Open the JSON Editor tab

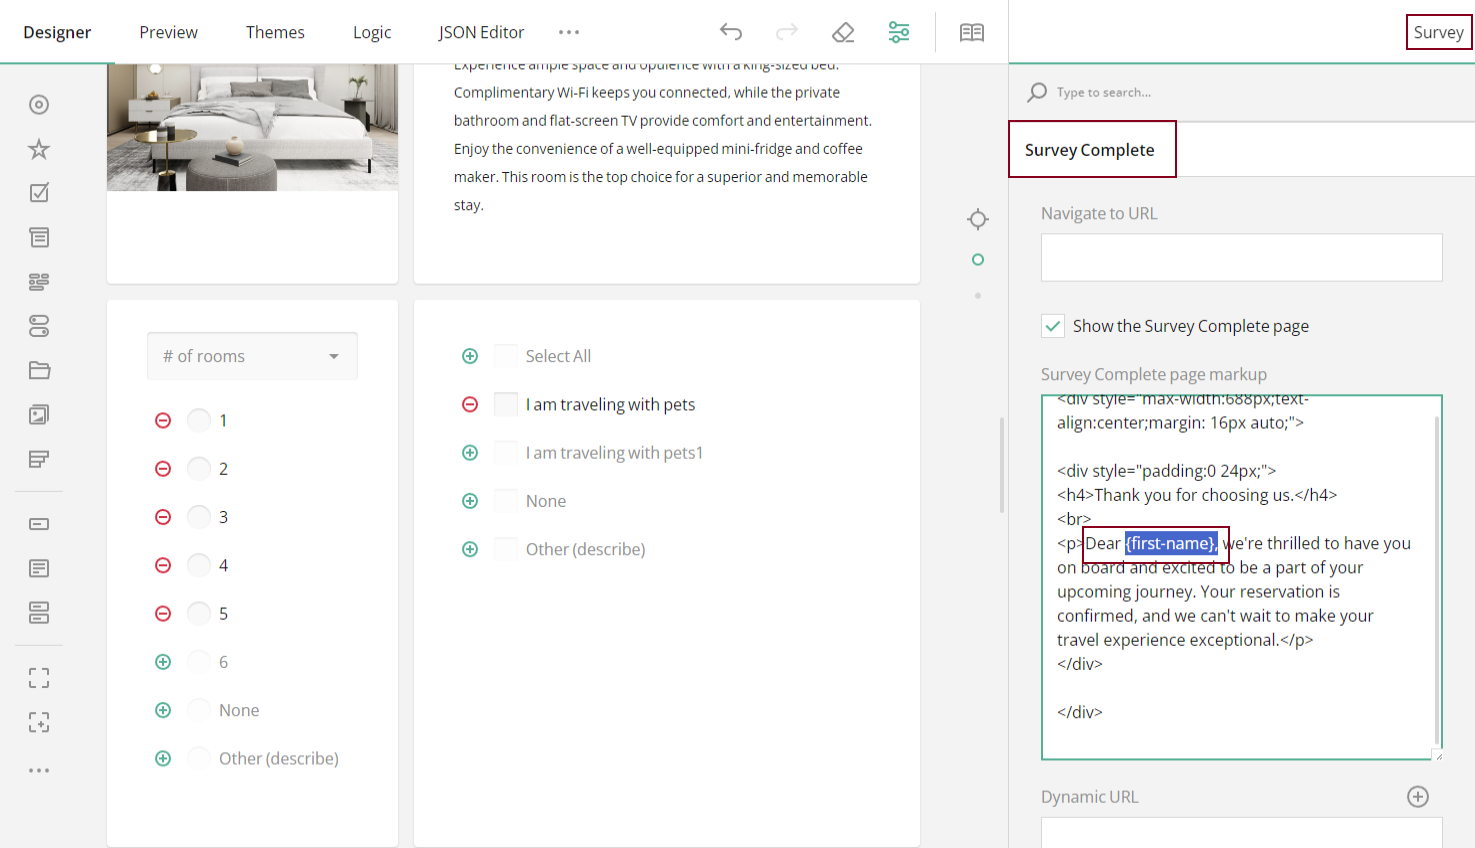tap(481, 32)
